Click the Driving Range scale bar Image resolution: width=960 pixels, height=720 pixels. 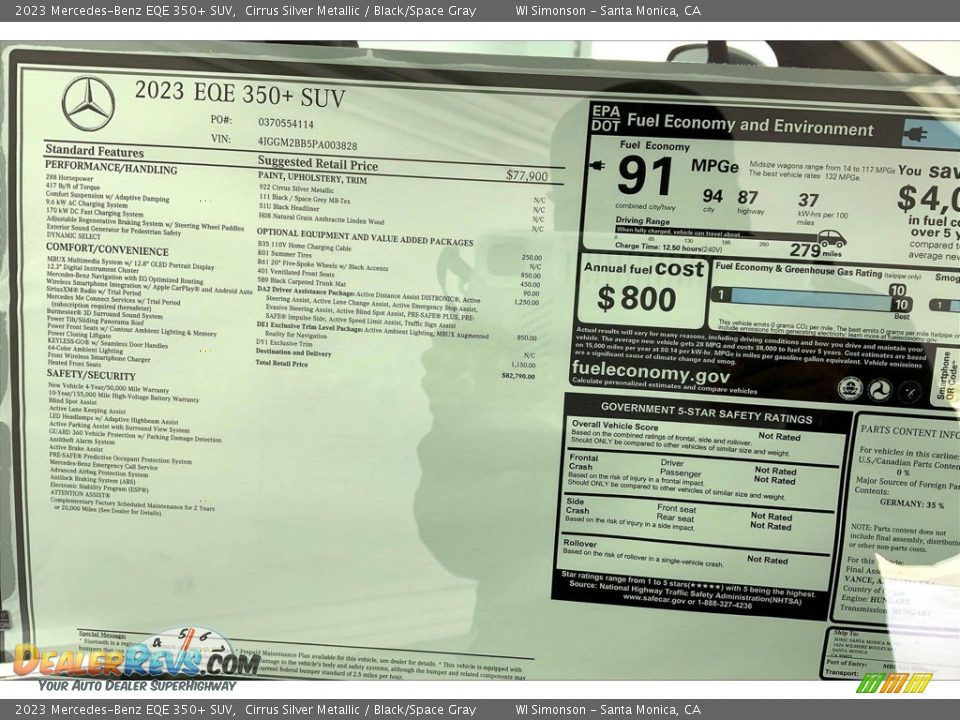tap(716, 234)
